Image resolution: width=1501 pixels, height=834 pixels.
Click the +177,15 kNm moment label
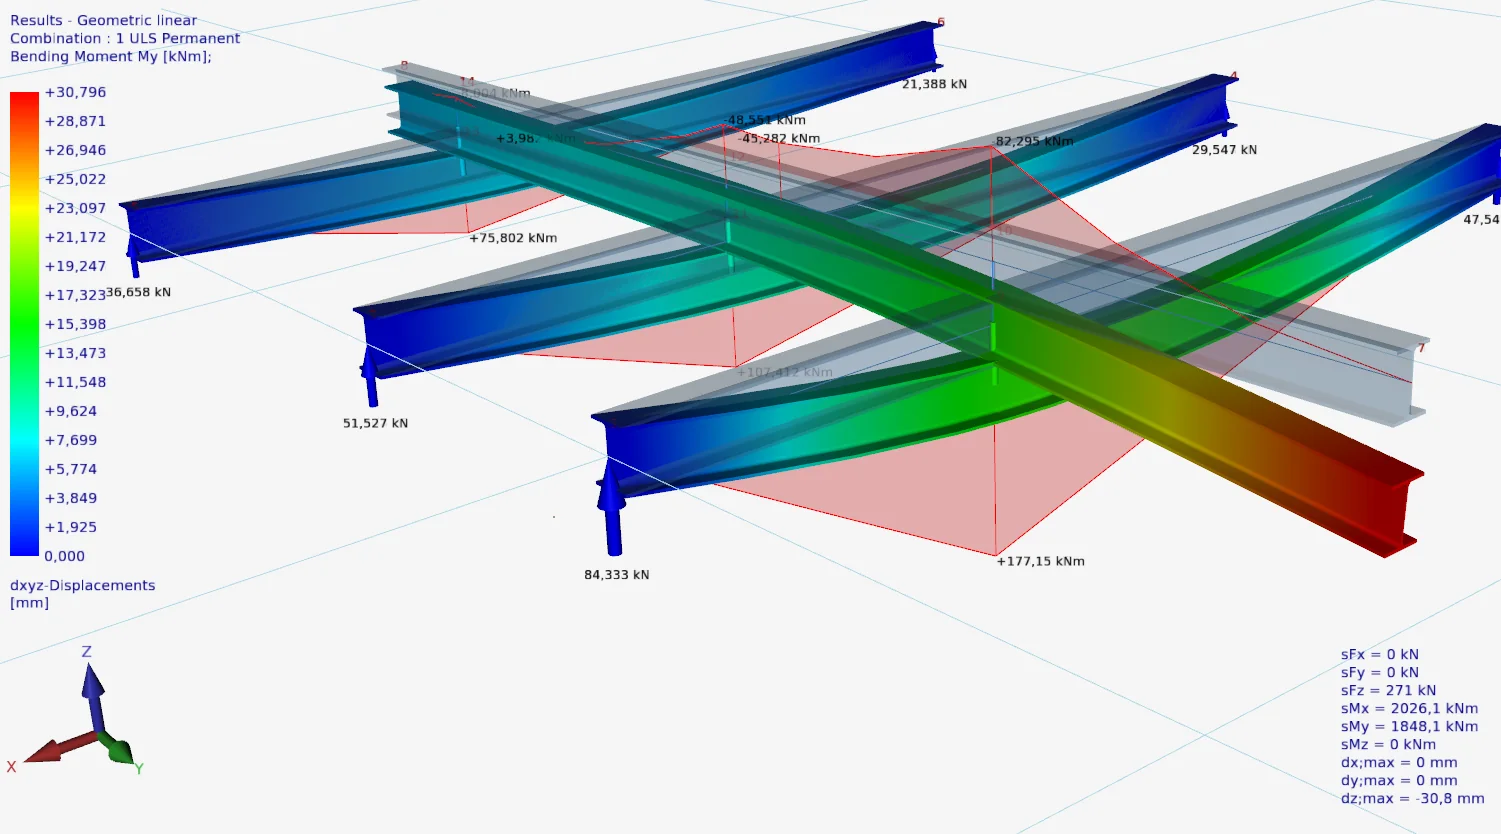click(x=1040, y=561)
